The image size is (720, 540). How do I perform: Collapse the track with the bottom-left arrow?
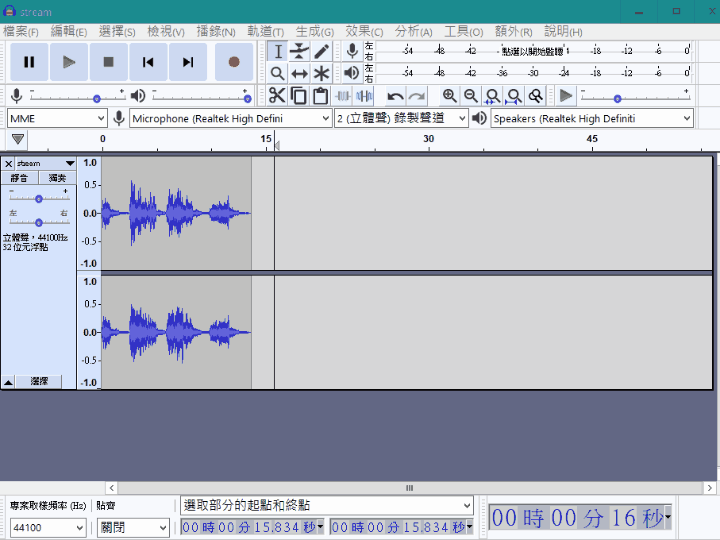tap(8, 382)
